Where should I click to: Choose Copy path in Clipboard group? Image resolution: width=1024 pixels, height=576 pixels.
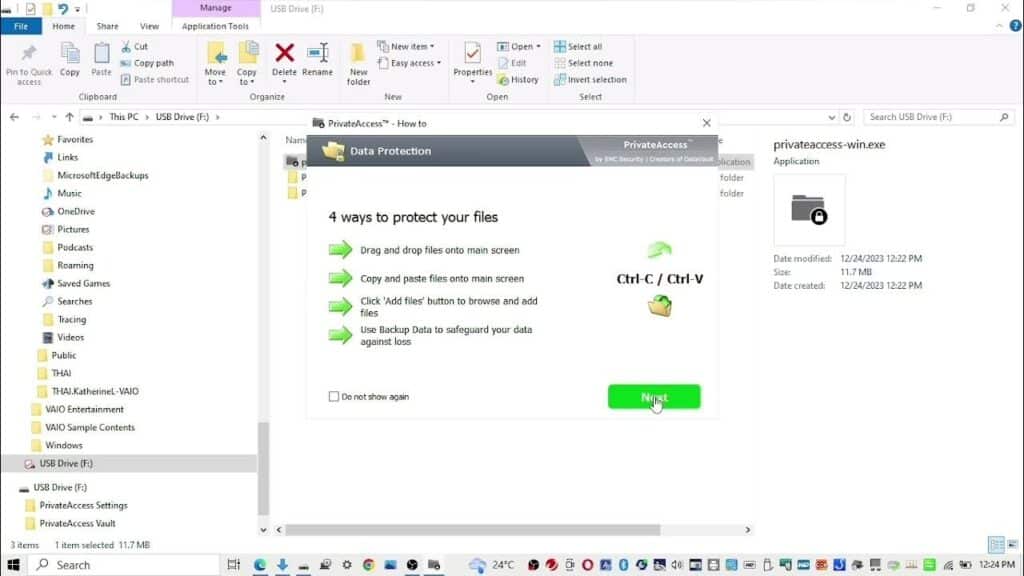click(148, 63)
